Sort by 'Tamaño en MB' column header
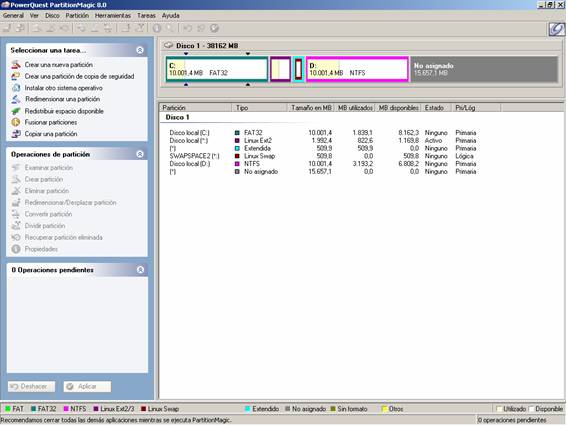566x425 pixels. (311, 108)
